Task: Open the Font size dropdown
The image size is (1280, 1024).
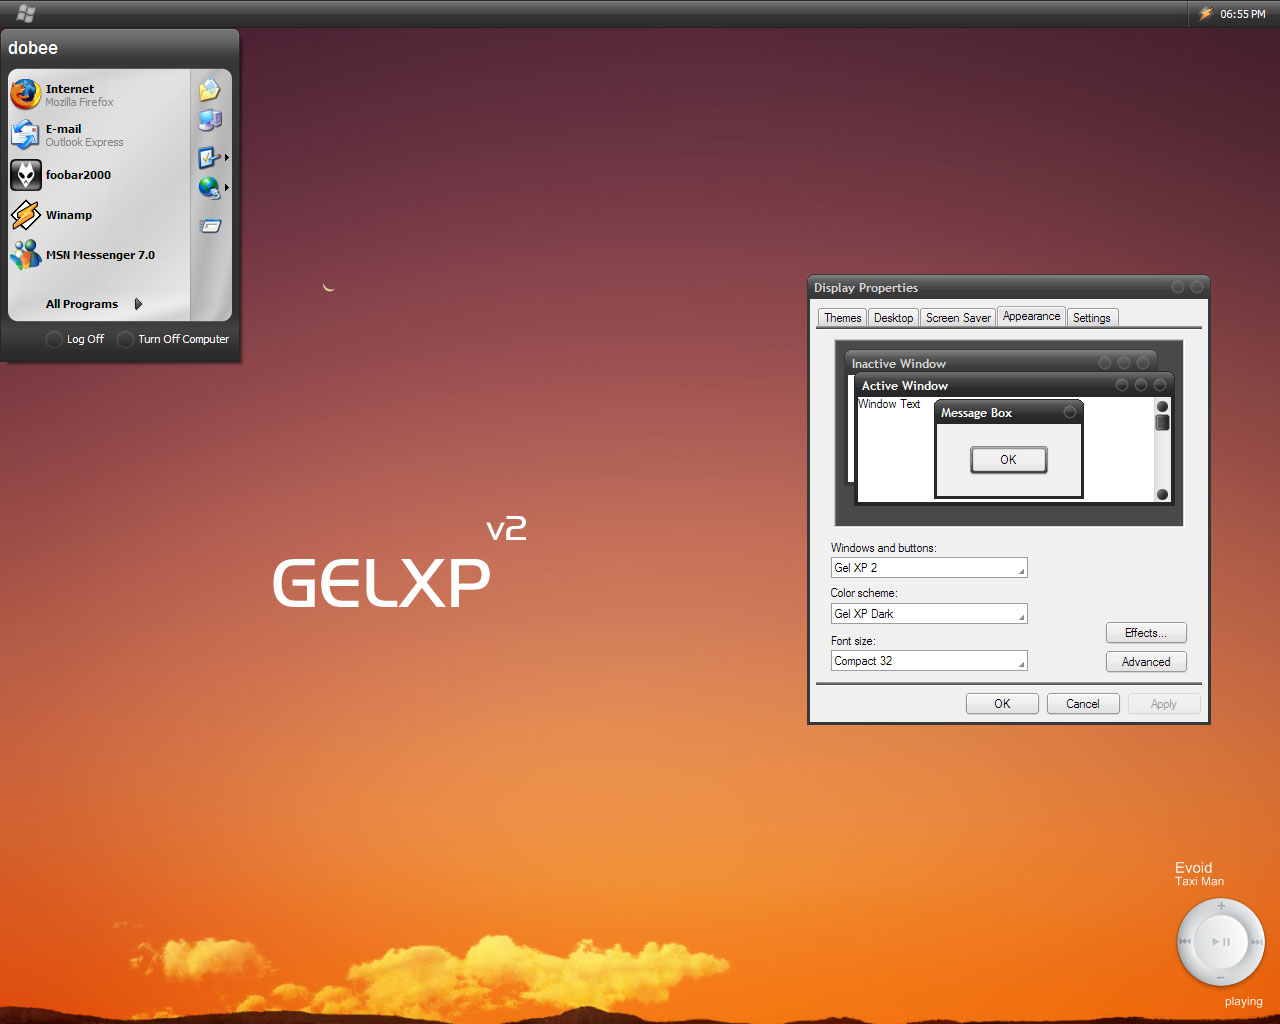Action: [929, 661]
